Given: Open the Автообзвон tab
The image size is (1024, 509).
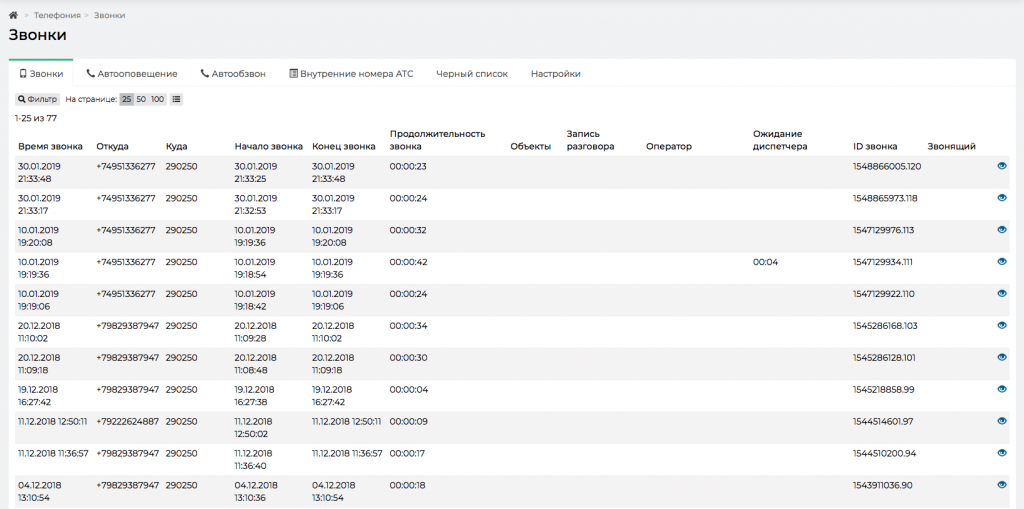Looking at the screenshot, I should tap(233, 74).
